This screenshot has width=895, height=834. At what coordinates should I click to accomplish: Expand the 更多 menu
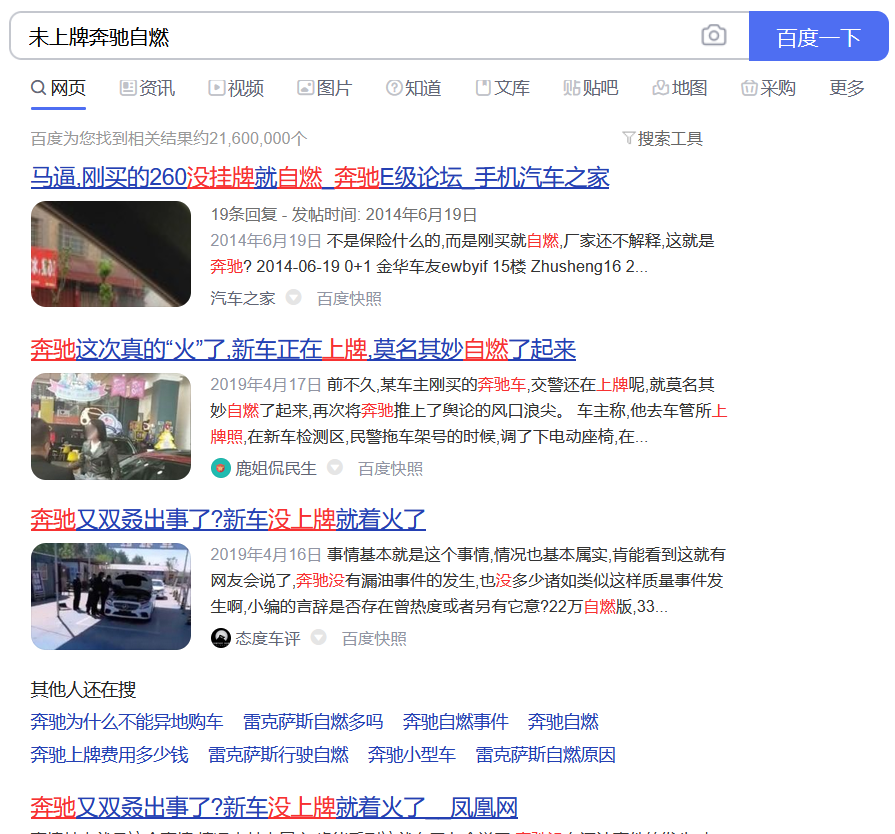click(x=846, y=88)
